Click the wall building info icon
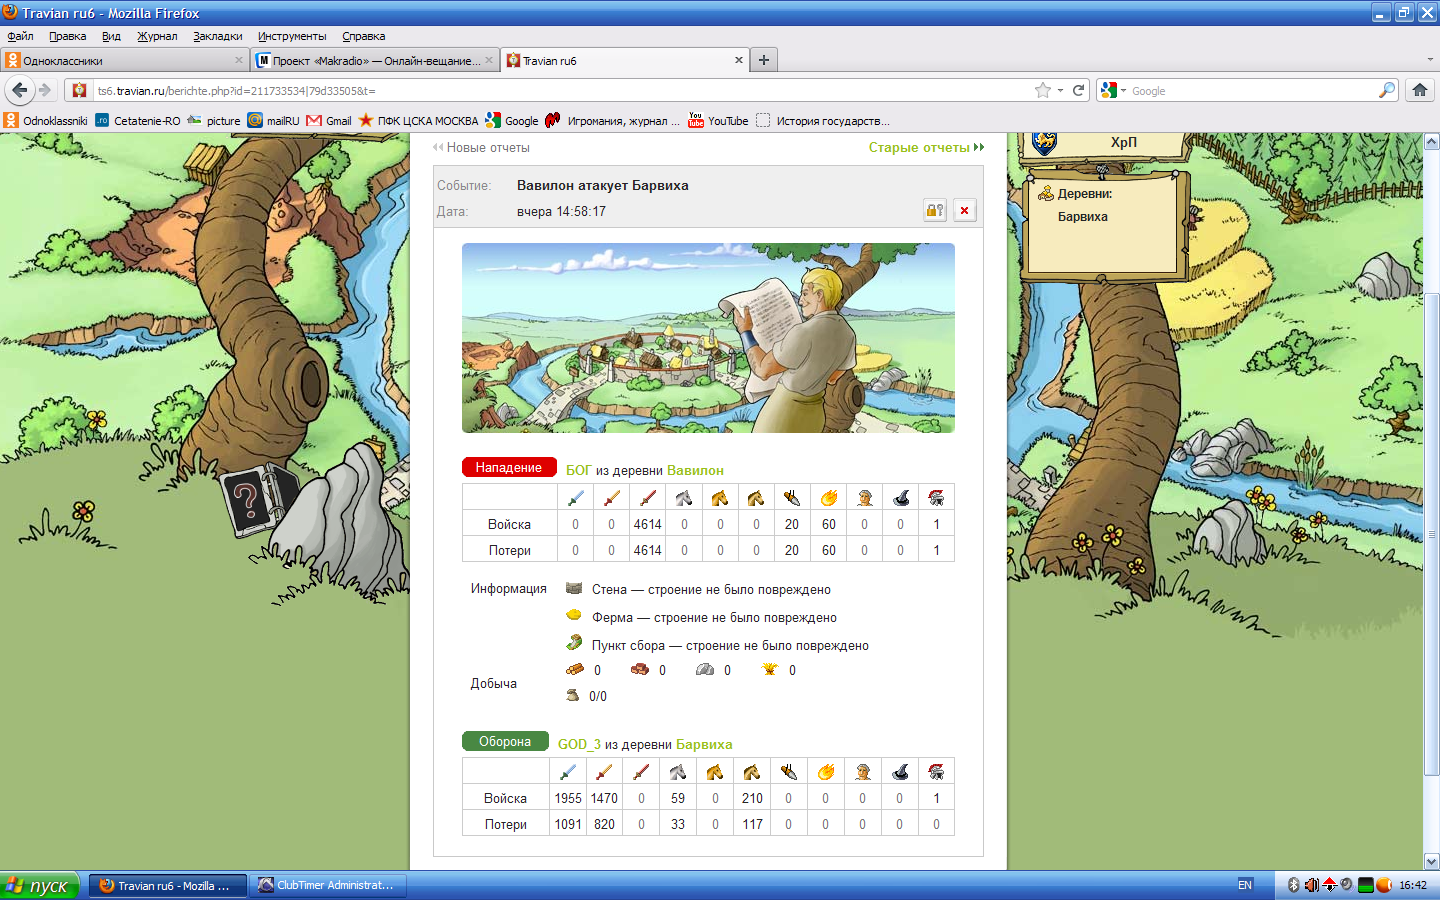 point(574,588)
